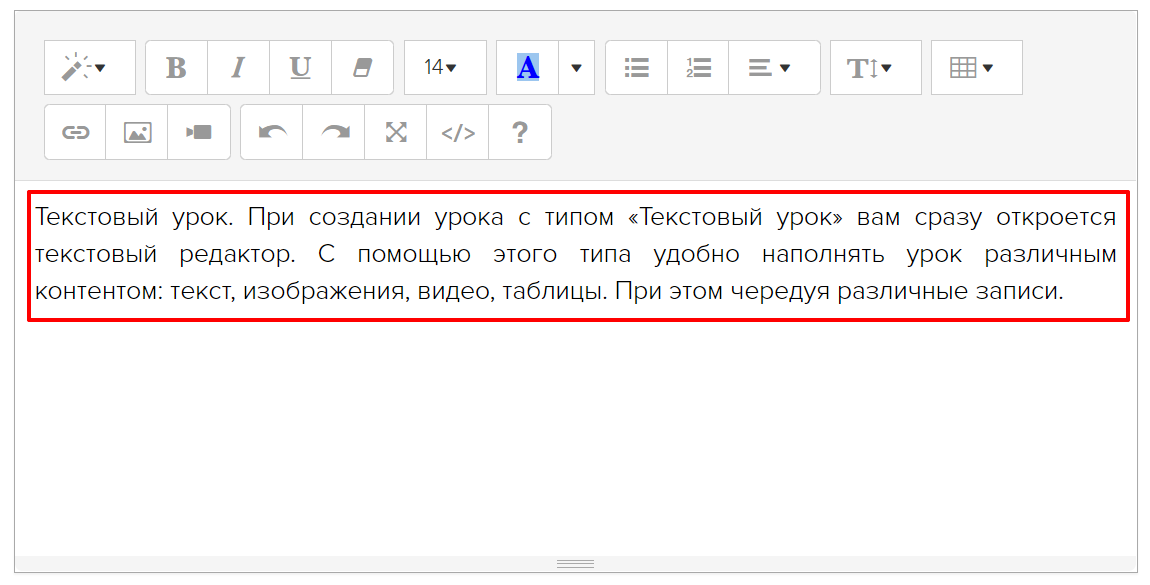Toggle italic formatting
1150x585 pixels.
click(238, 68)
